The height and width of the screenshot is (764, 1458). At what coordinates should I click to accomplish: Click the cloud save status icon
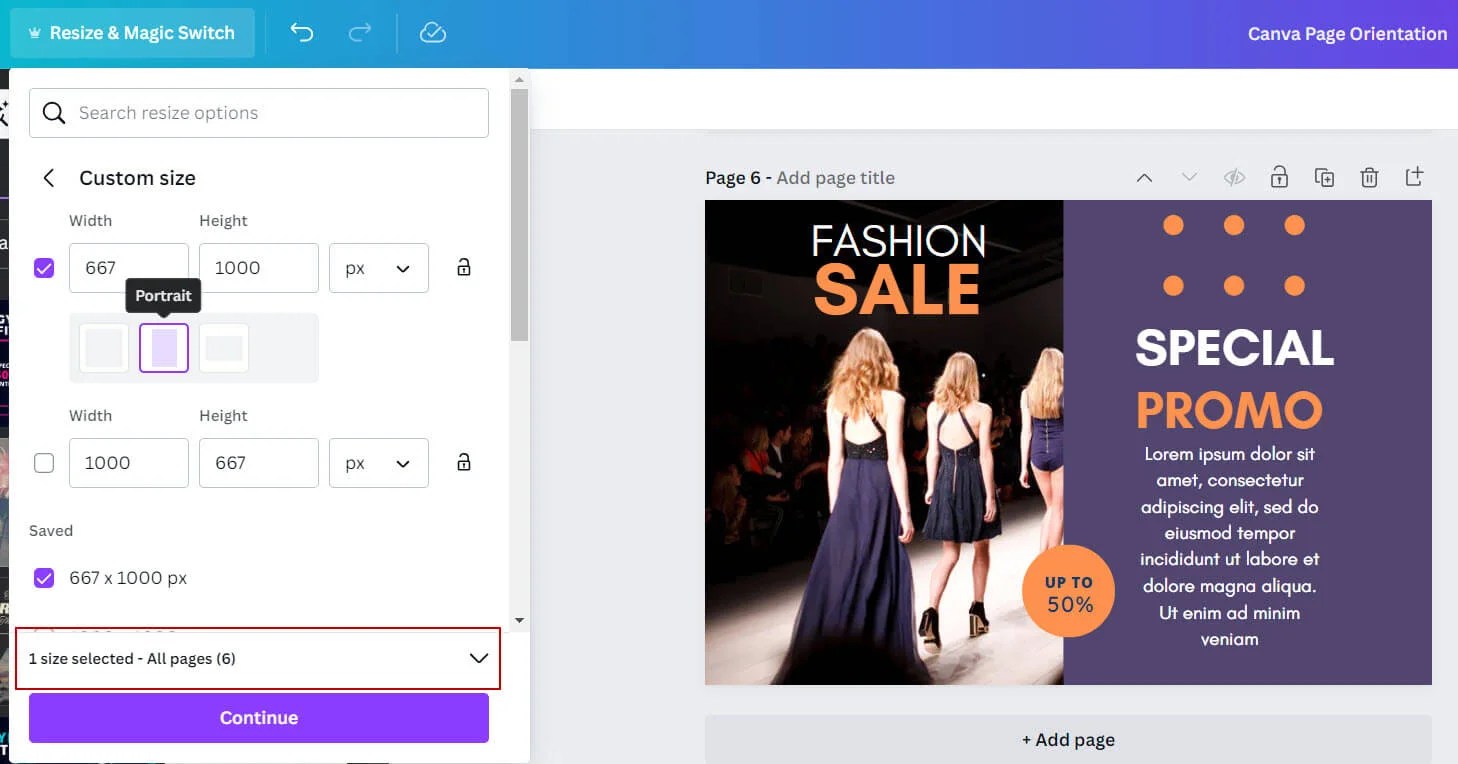pyautogui.click(x=432, y=33)
